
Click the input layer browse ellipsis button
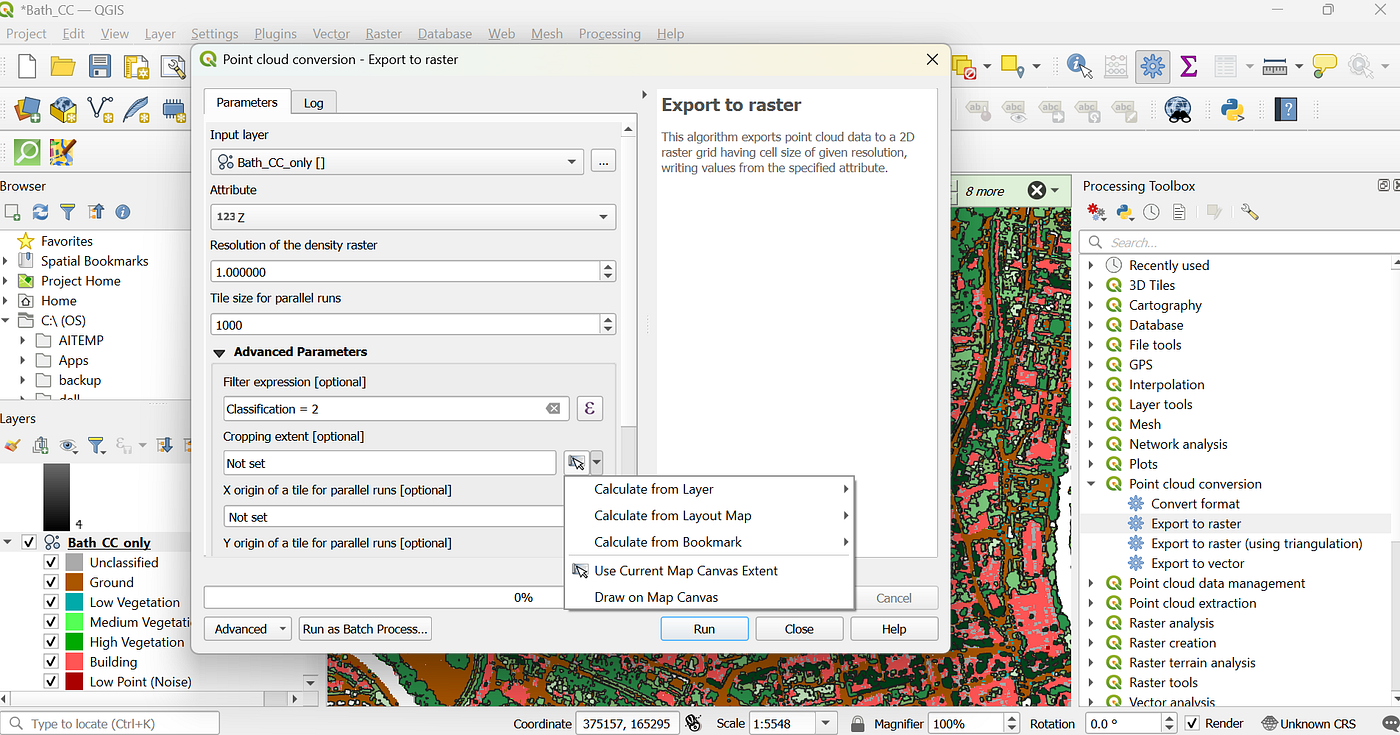pos(602,161)
